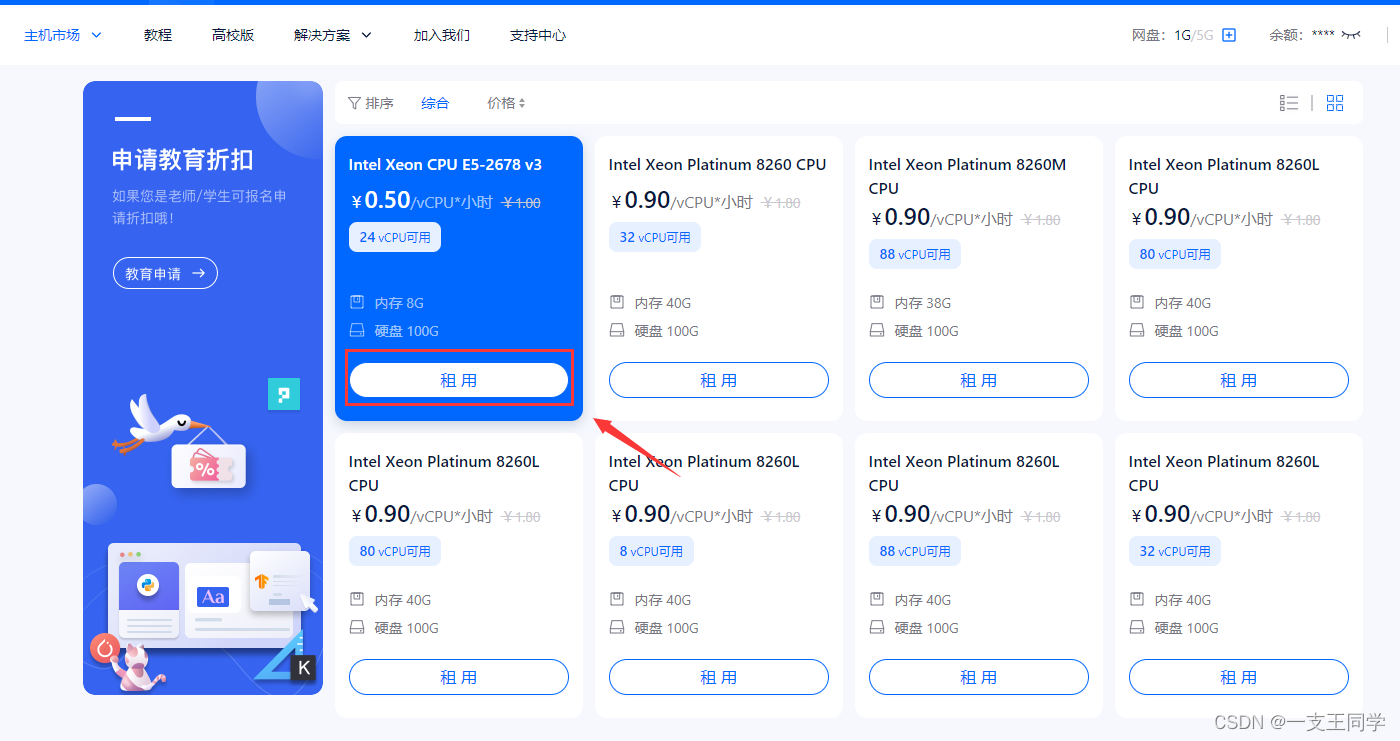The image size is (1400, 741).
Task: Click the 内存 38G text
Action: point(923,303)
